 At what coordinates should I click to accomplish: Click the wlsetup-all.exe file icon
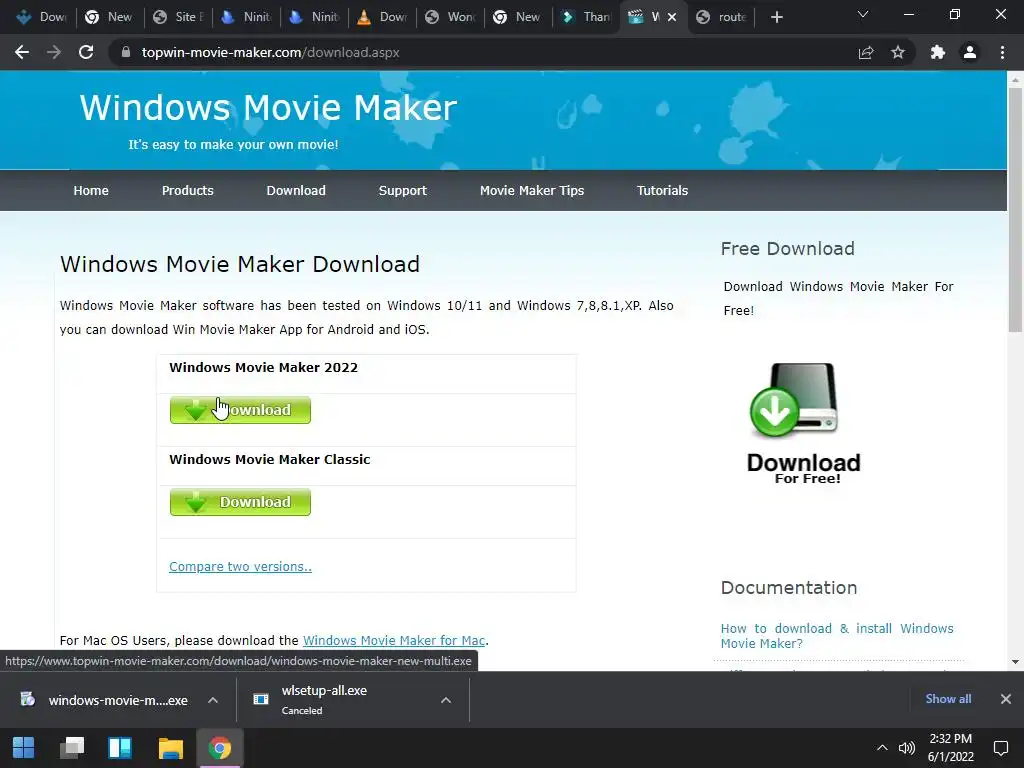point(261,699)
